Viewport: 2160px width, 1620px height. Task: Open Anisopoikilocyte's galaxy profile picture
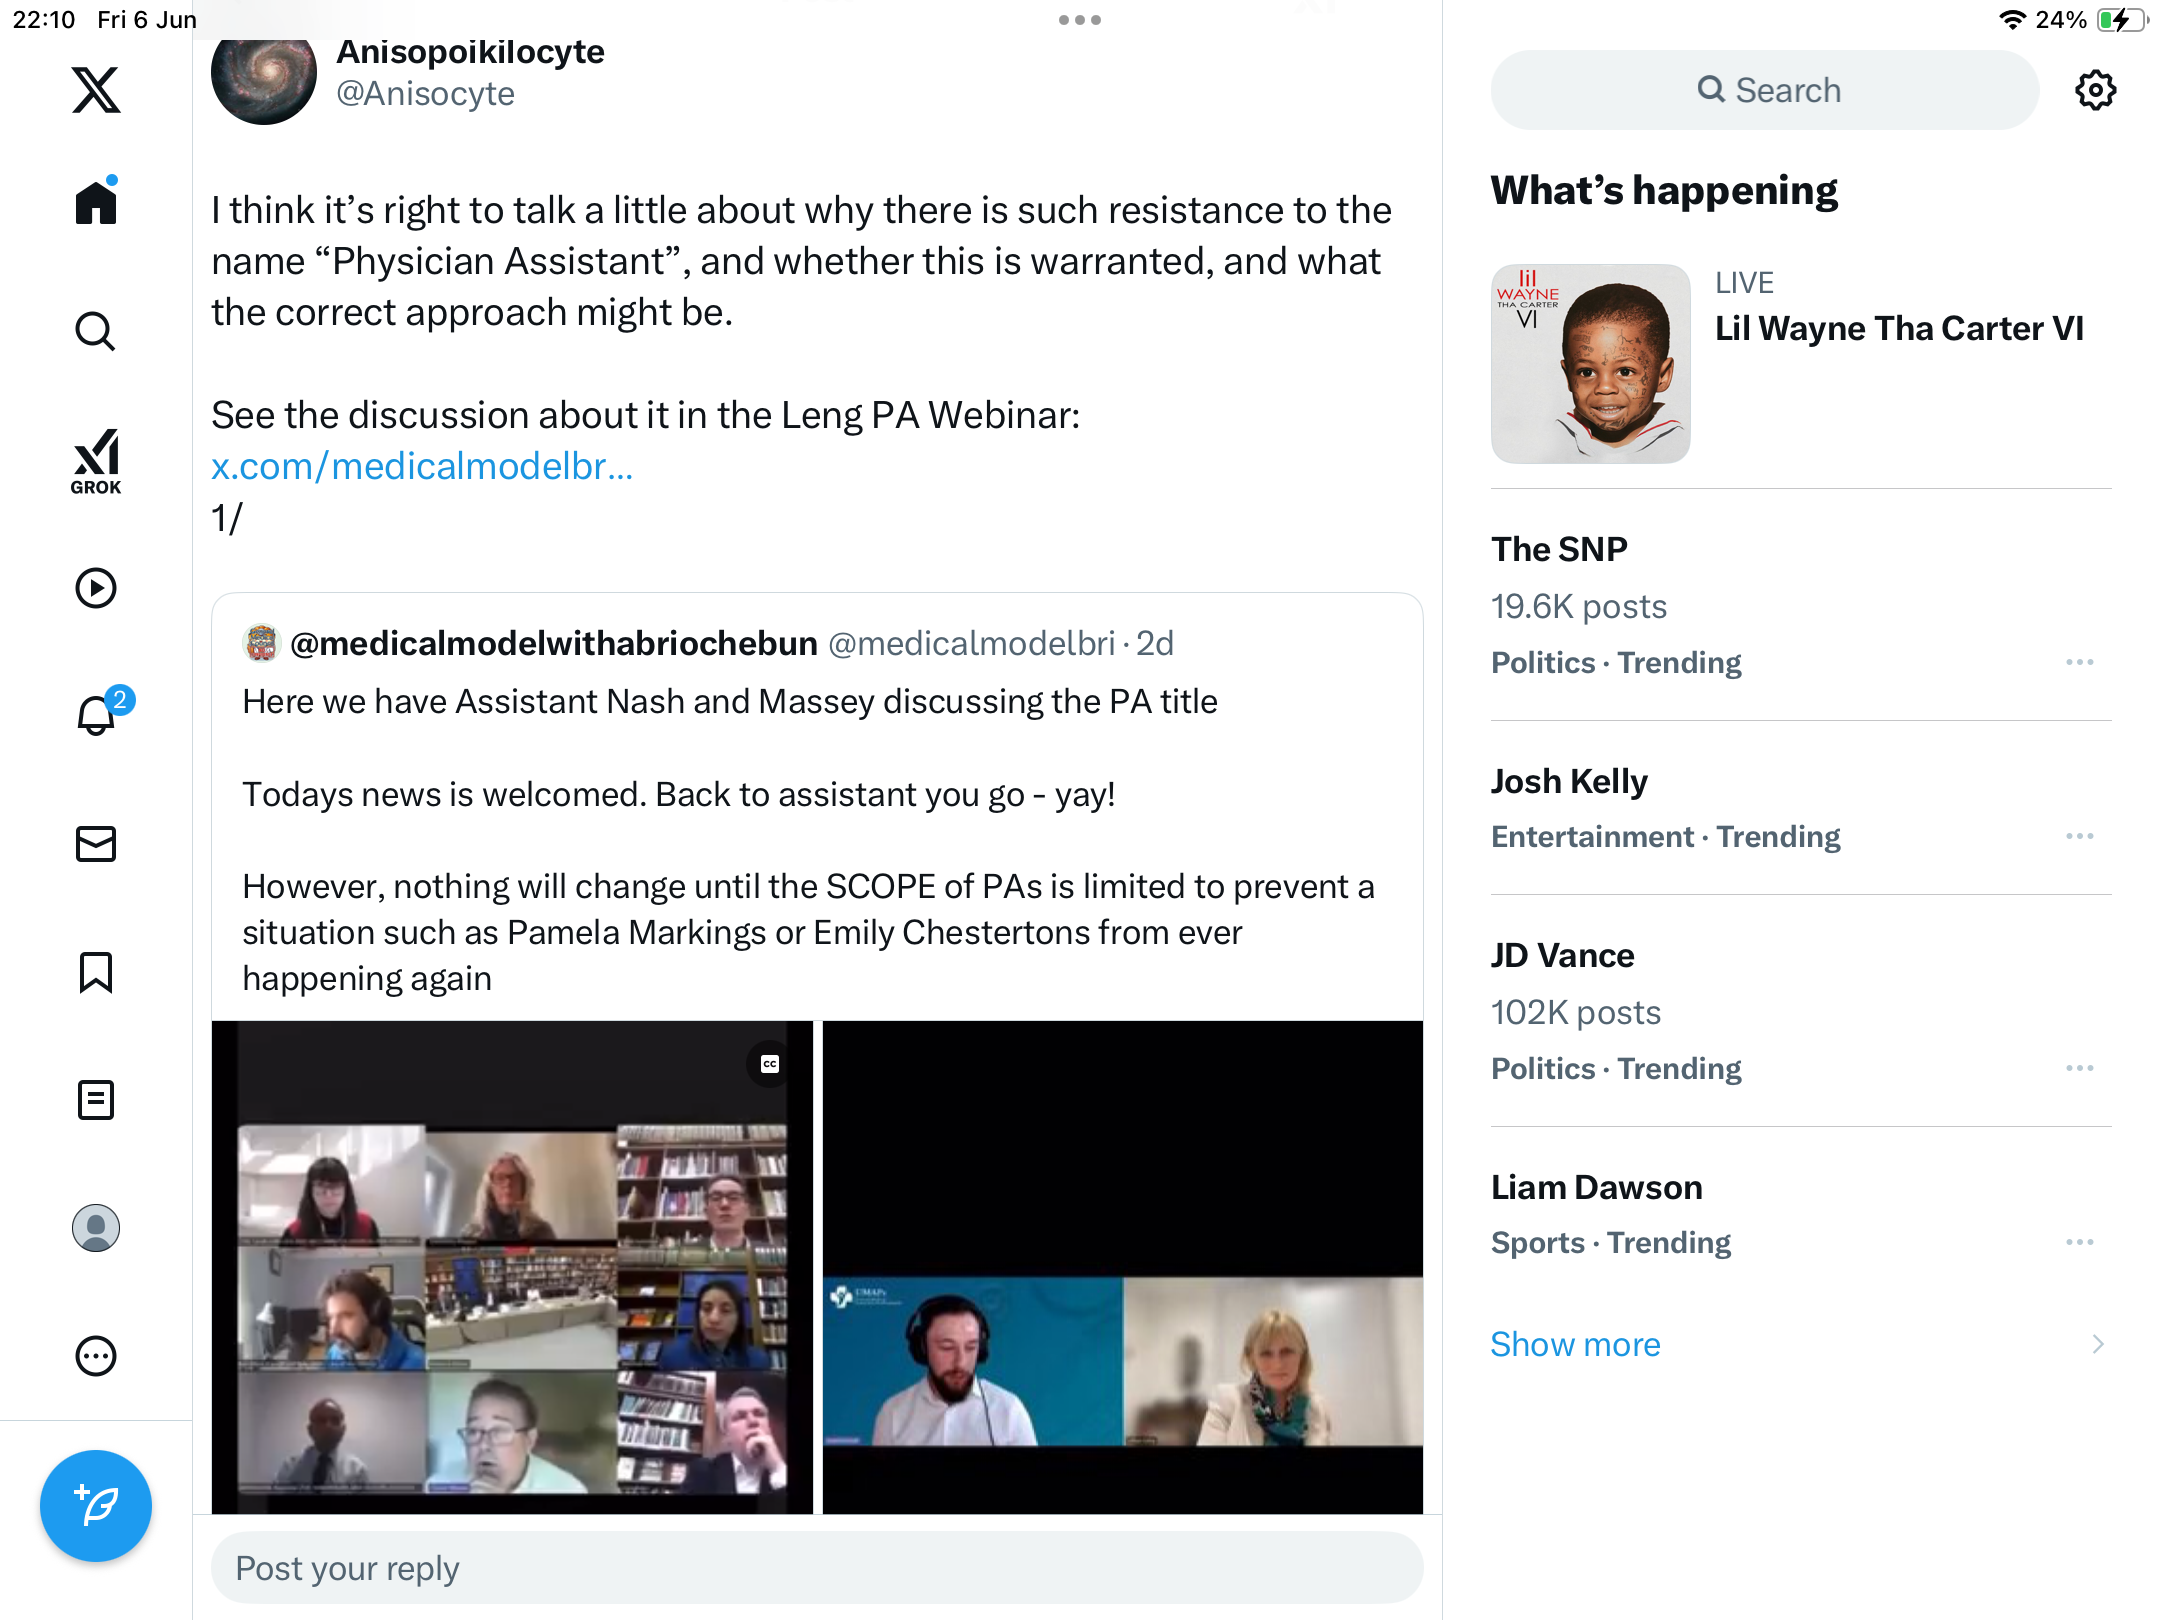tap(264, 78)
